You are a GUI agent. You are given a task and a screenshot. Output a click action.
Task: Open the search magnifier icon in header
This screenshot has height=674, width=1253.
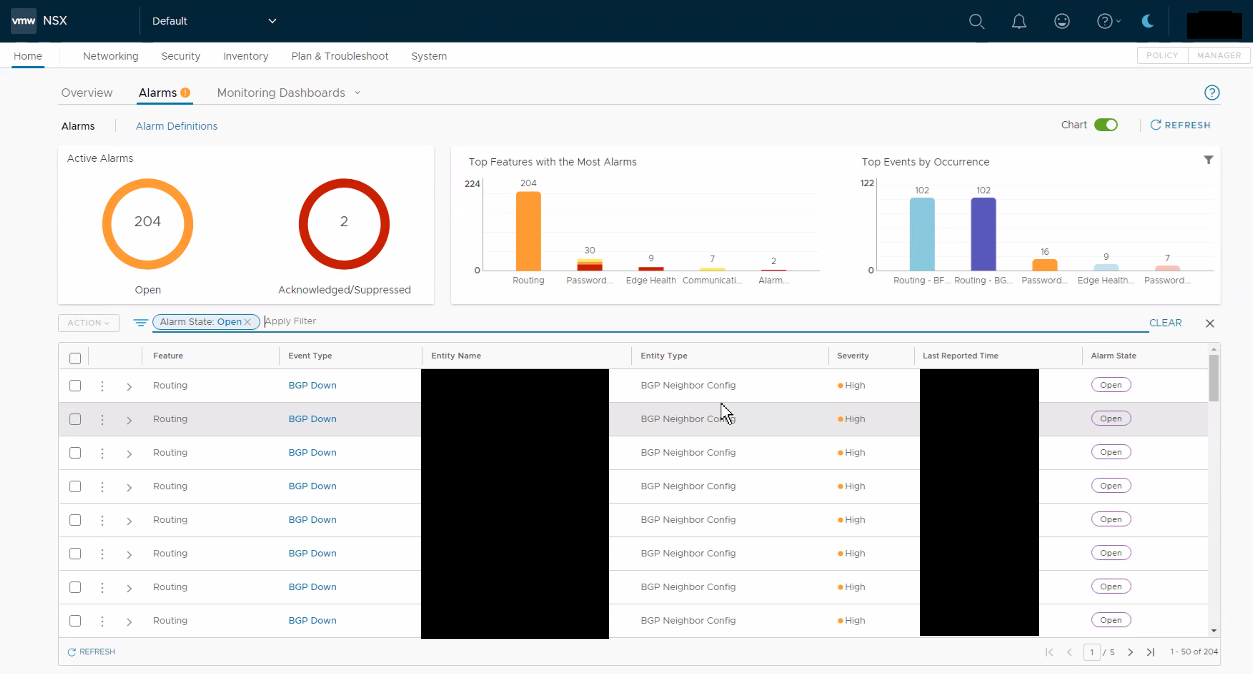point(977,21)
